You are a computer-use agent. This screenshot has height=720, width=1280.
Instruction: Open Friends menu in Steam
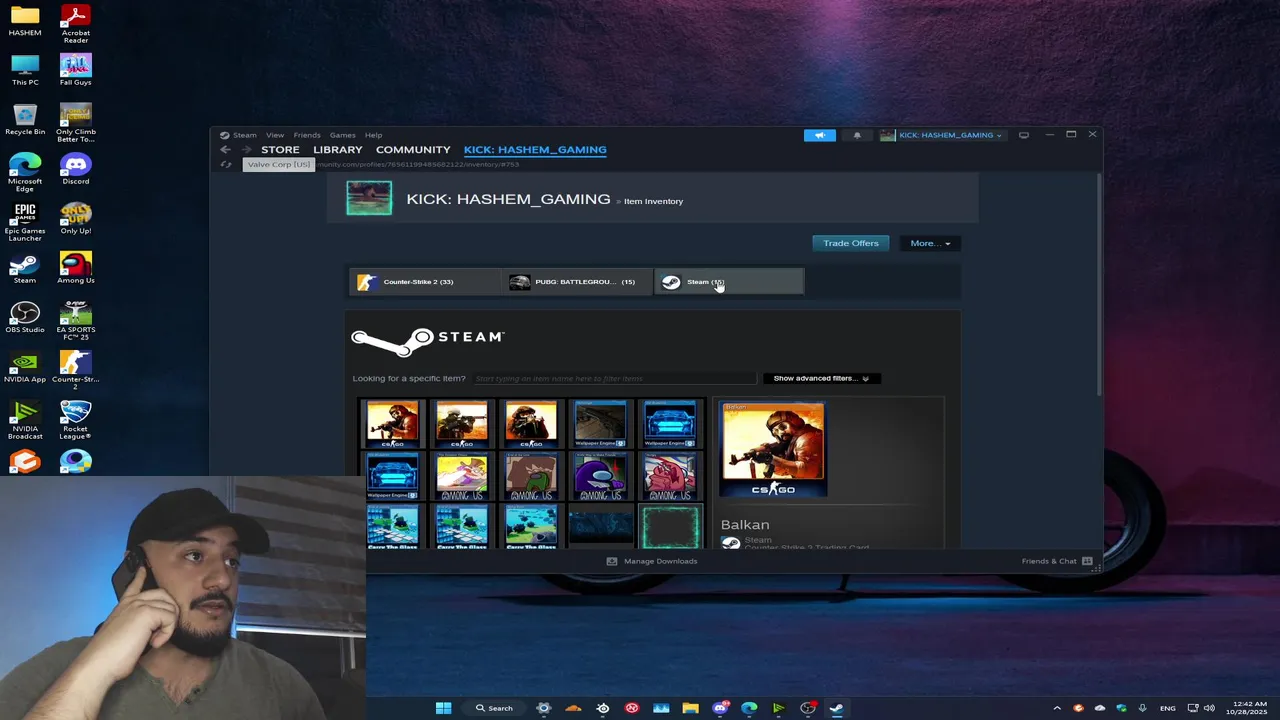[307, 135]
